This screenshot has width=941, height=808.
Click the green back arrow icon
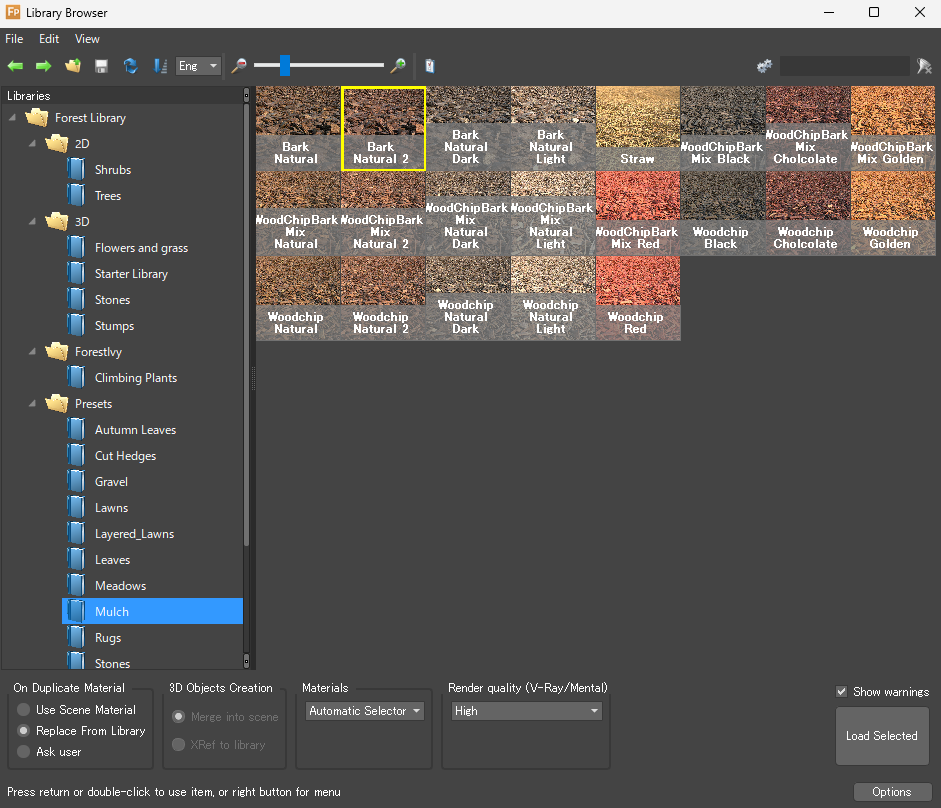pyautogui.click(x=15, y=66)
